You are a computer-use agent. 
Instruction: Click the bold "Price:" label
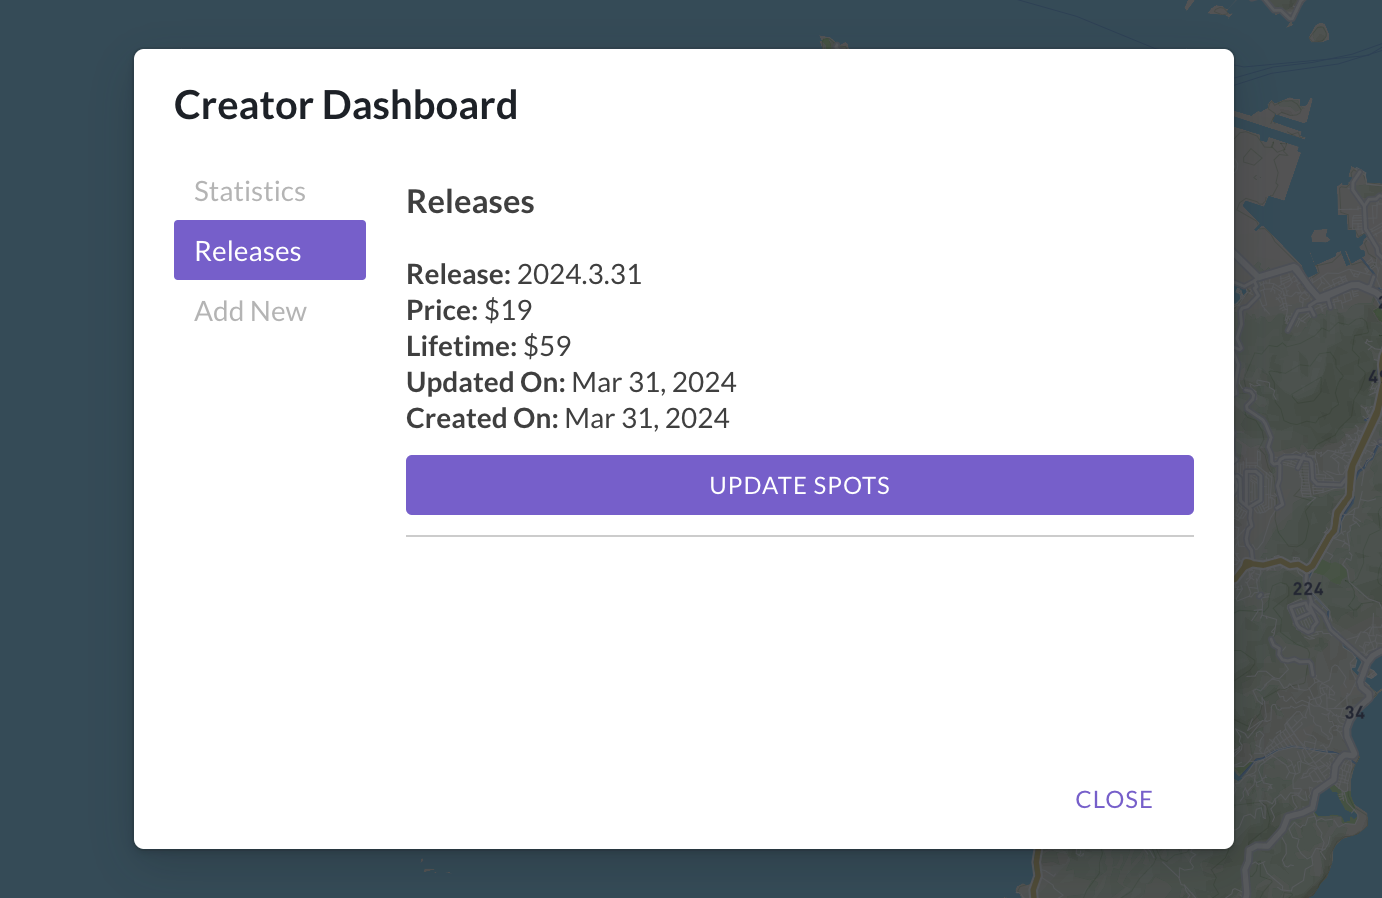[x=442, y=310]
